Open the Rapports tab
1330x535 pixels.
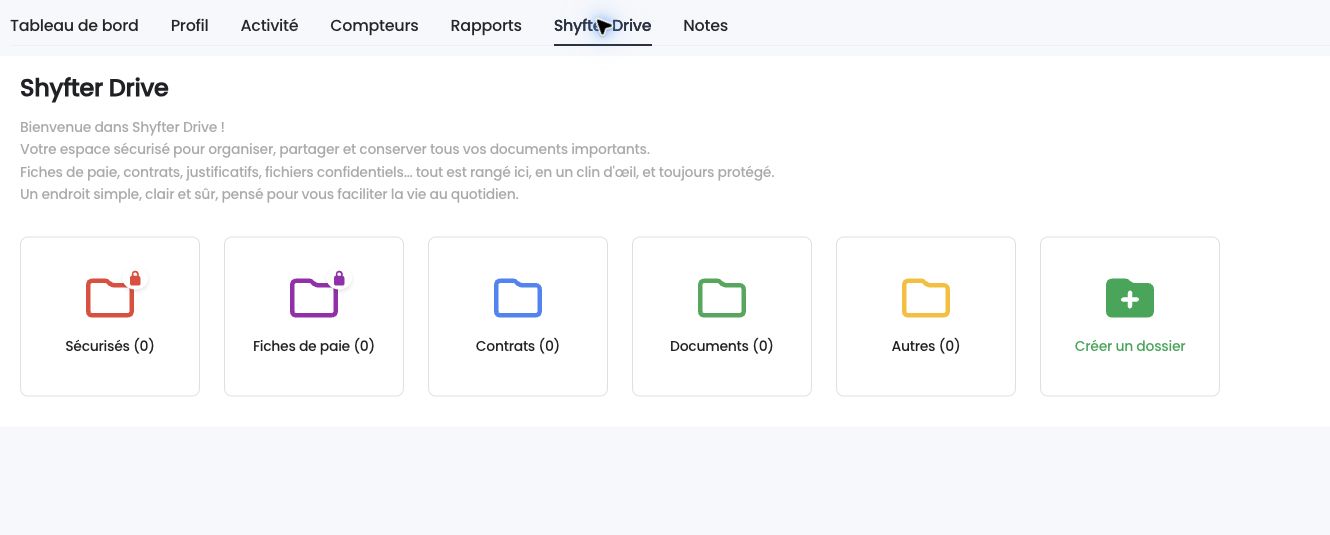click(x=486, y=26)
